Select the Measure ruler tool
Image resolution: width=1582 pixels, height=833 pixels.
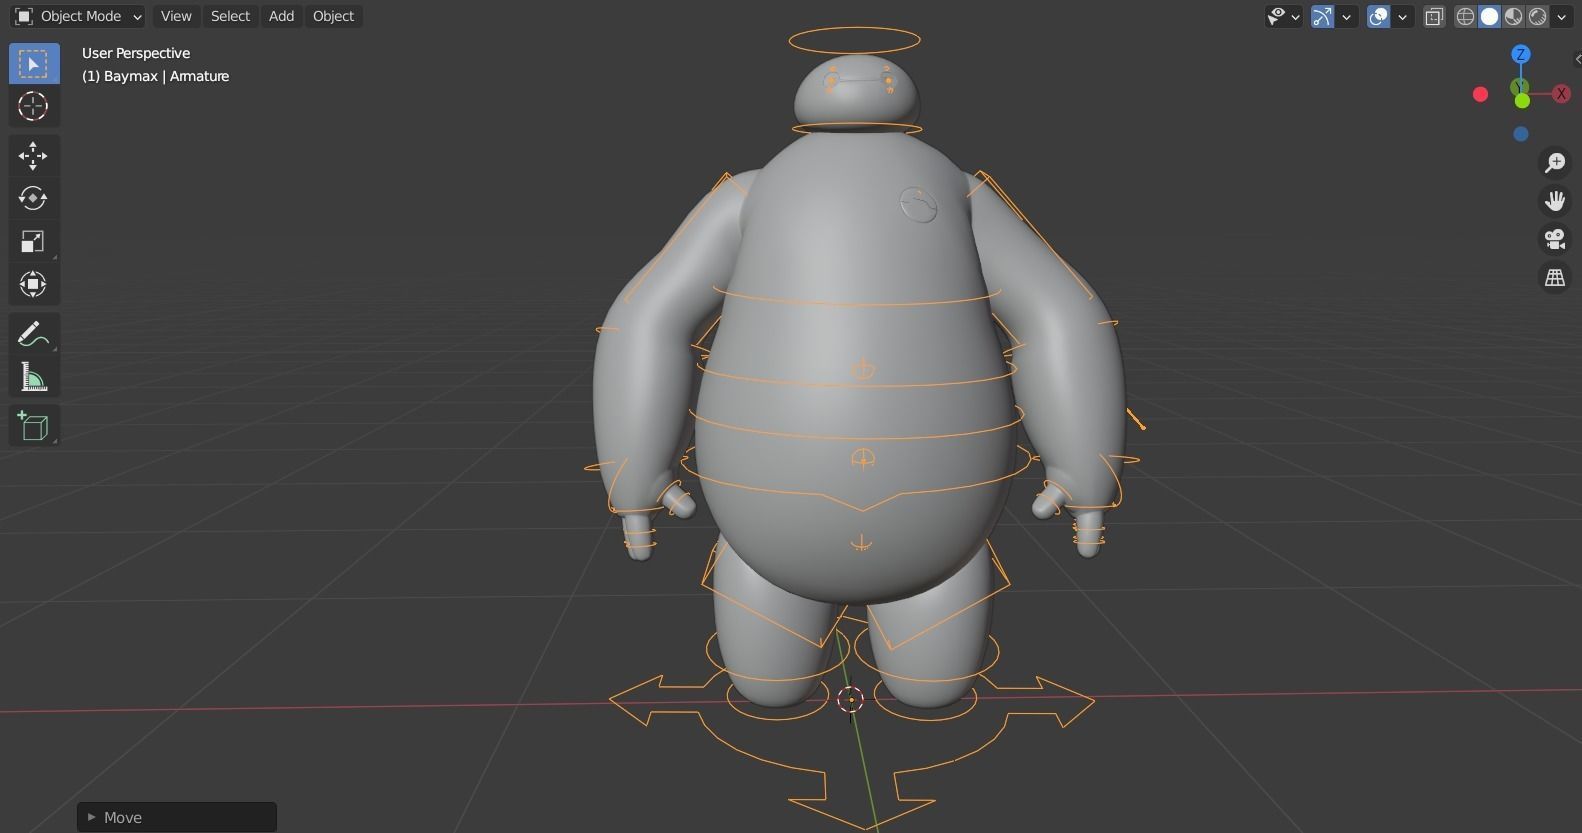pos(34,377)
